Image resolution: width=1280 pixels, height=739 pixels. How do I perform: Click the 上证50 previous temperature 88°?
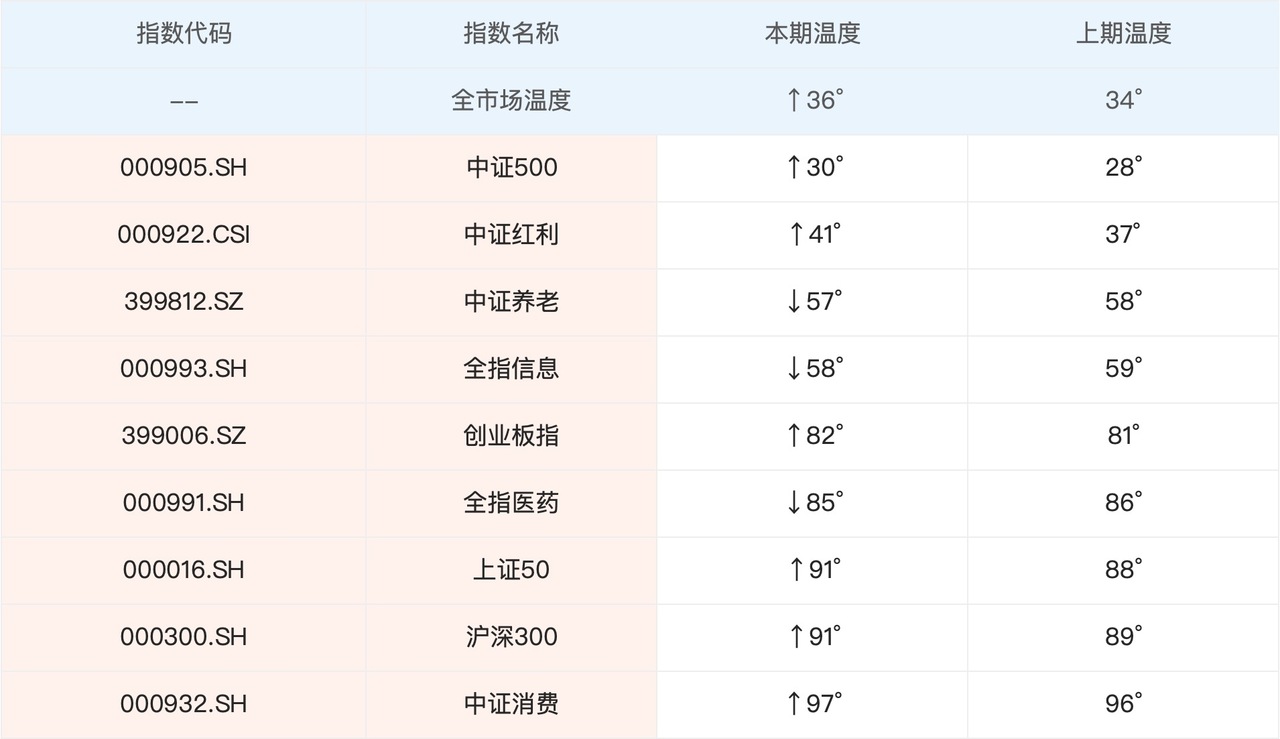1123,569
